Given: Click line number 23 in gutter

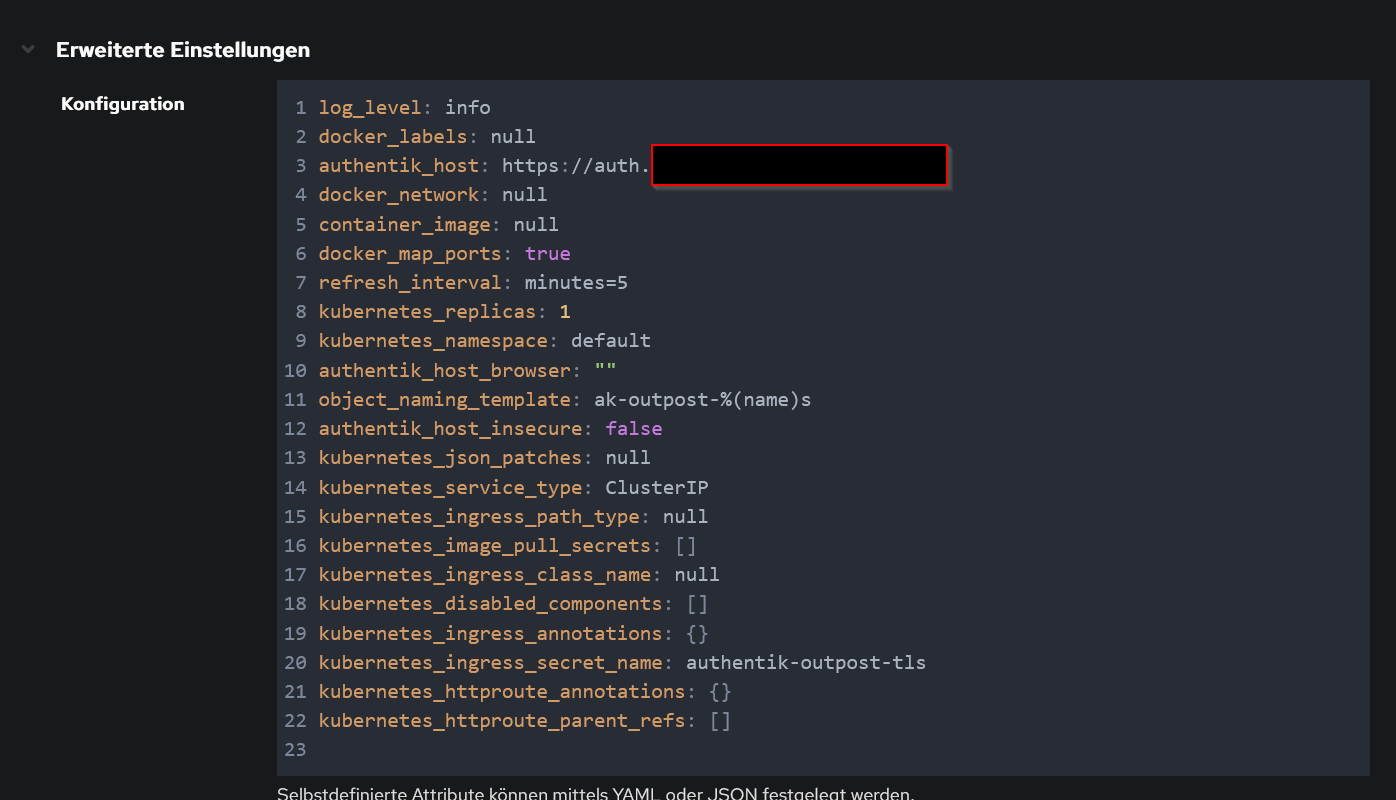Looking at the screenshot, I should (x=295, y=750).
